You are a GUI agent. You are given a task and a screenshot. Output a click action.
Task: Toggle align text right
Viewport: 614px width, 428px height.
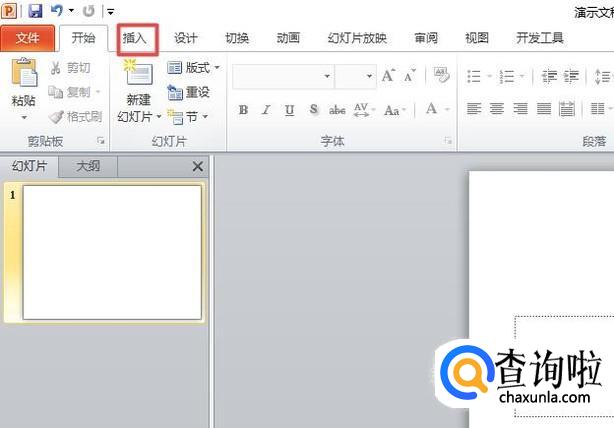click(520, 108)
